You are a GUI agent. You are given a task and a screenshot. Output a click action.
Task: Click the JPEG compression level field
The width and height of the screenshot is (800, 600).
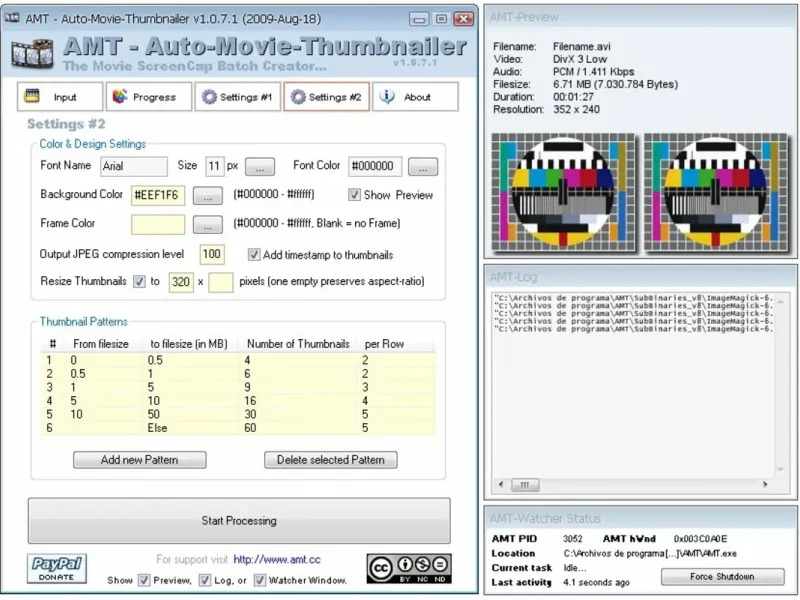coord(212,254)
